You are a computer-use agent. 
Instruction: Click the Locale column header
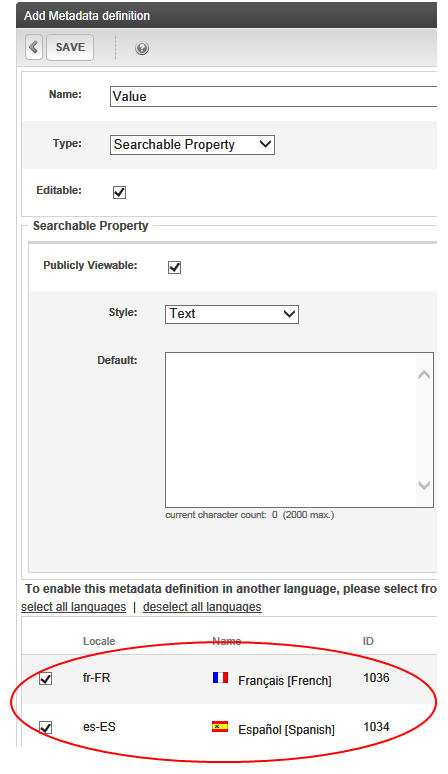[99, 641]
